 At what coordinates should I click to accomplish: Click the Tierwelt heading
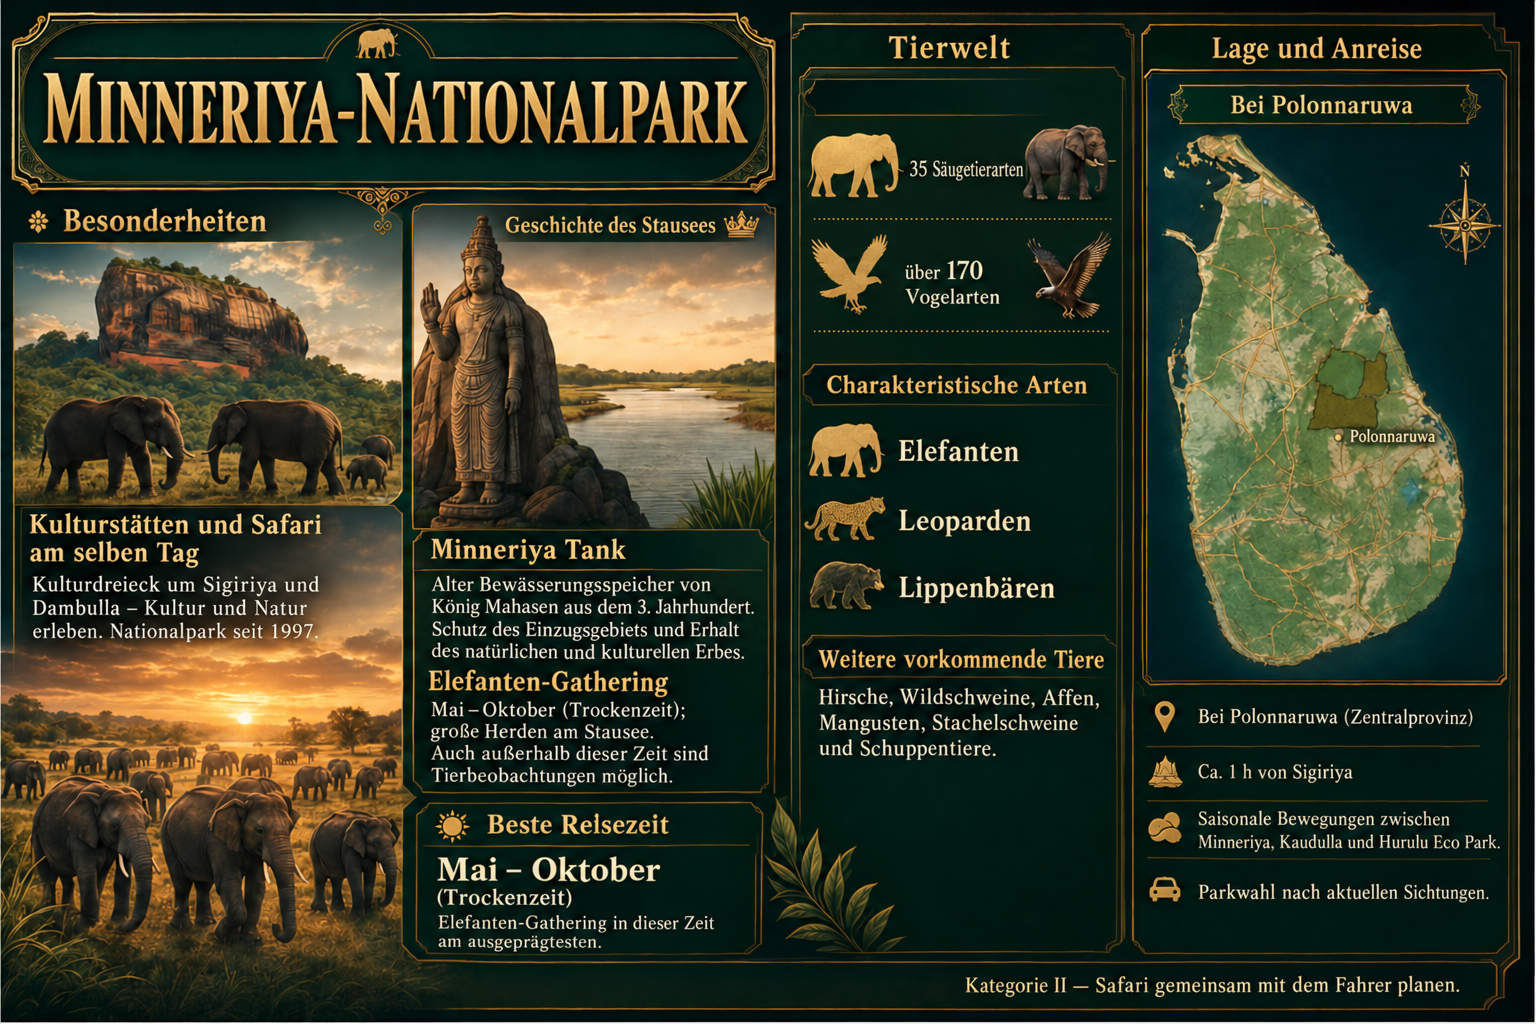tap(949, 48)
